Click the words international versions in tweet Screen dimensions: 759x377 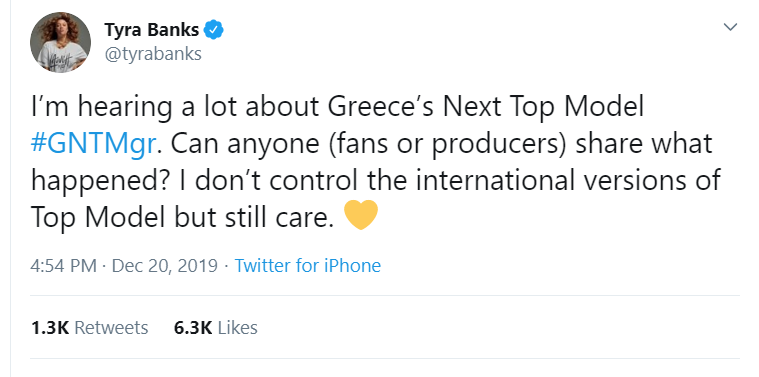click(549, 181)
